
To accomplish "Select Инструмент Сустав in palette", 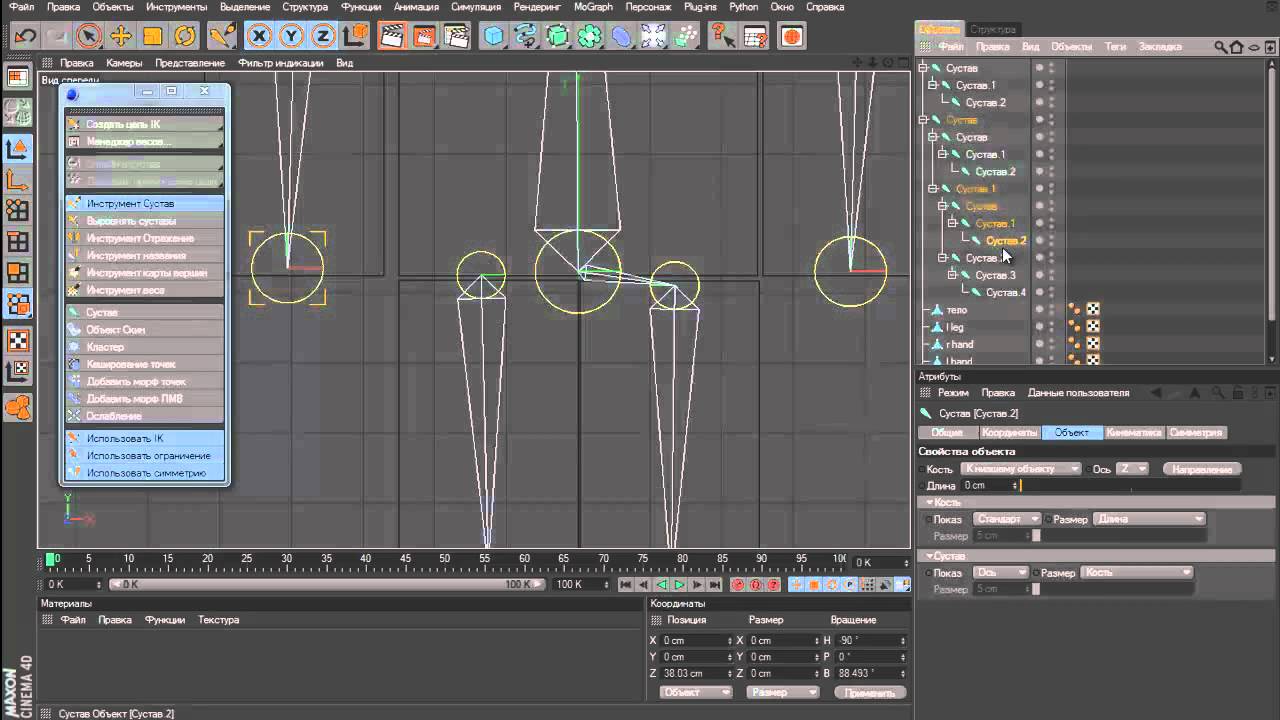I will point(145,203).
